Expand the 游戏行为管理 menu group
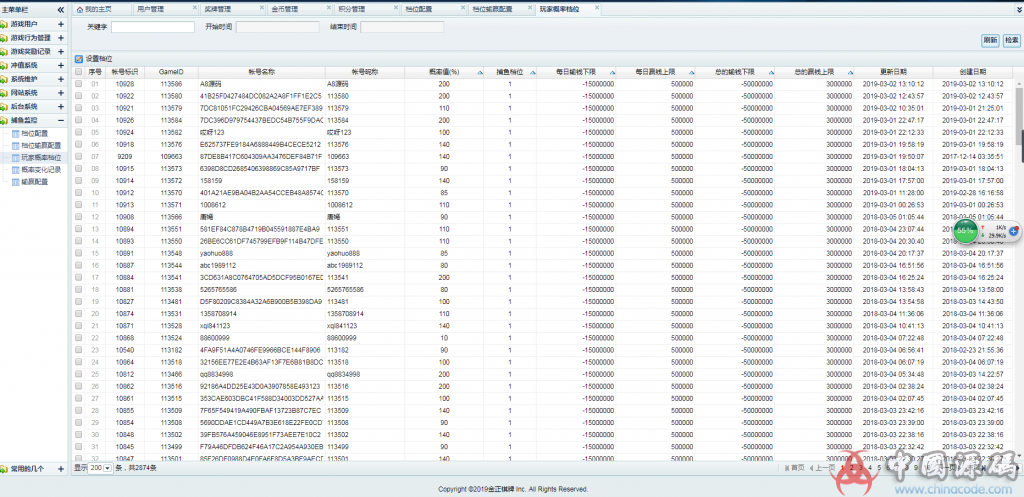This screenshot has width=1024, height=497. tap(61, 38)
